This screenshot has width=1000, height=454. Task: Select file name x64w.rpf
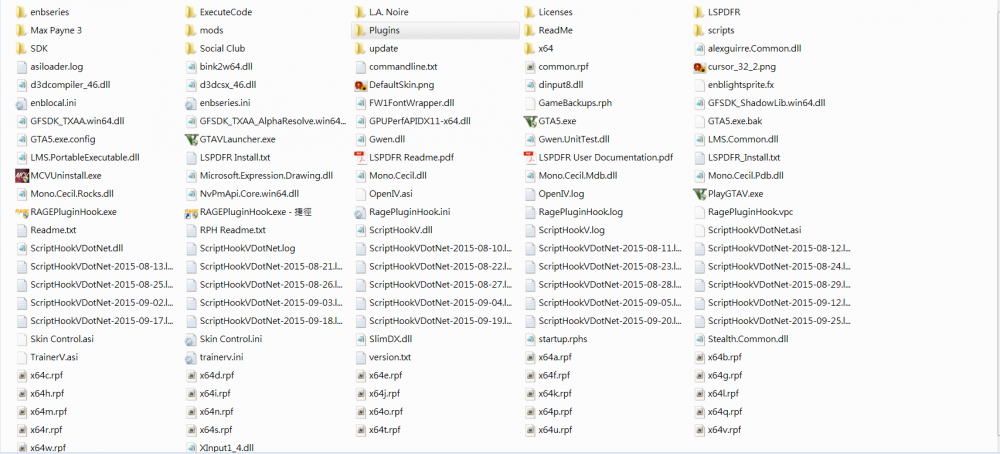tap(48, 448)
